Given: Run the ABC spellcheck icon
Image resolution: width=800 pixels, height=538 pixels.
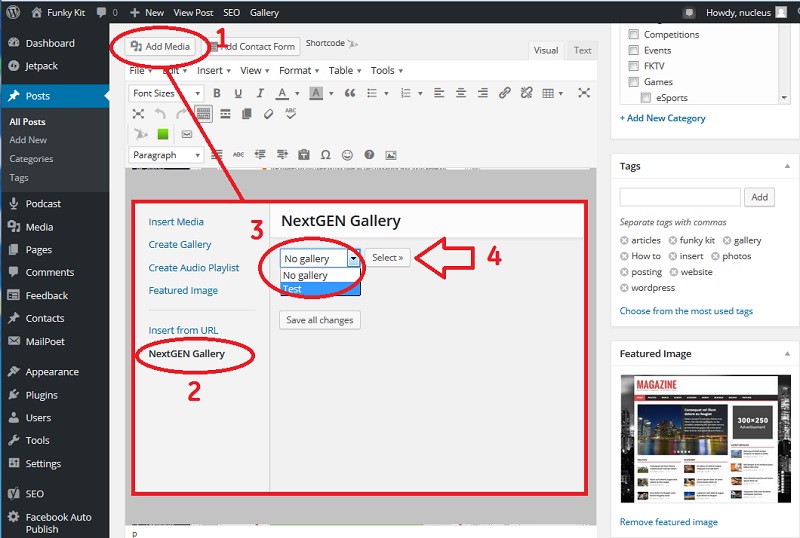Looking at the screenshot, I should click(x=290, y=113).
